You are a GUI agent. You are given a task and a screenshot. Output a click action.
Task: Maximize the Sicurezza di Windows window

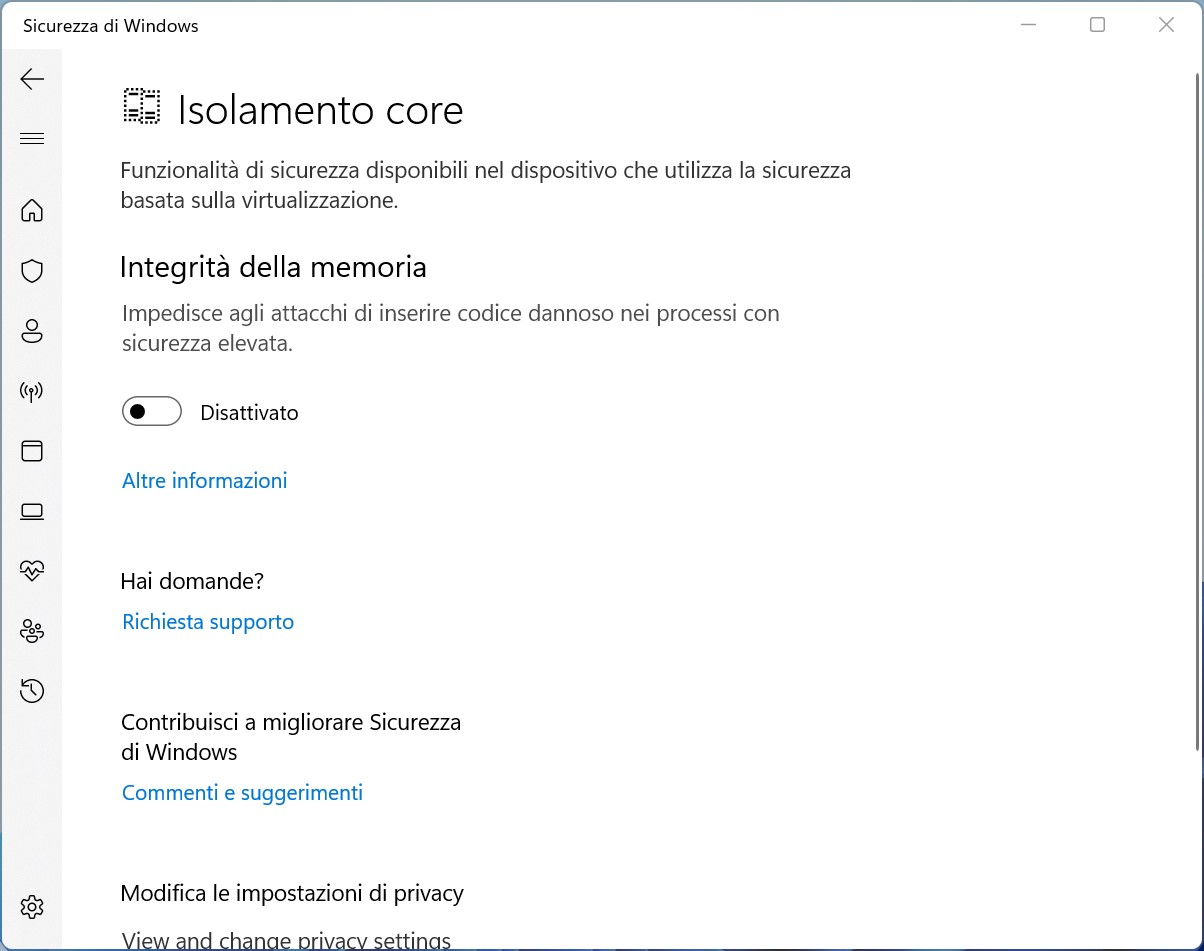click(1097, 25)
